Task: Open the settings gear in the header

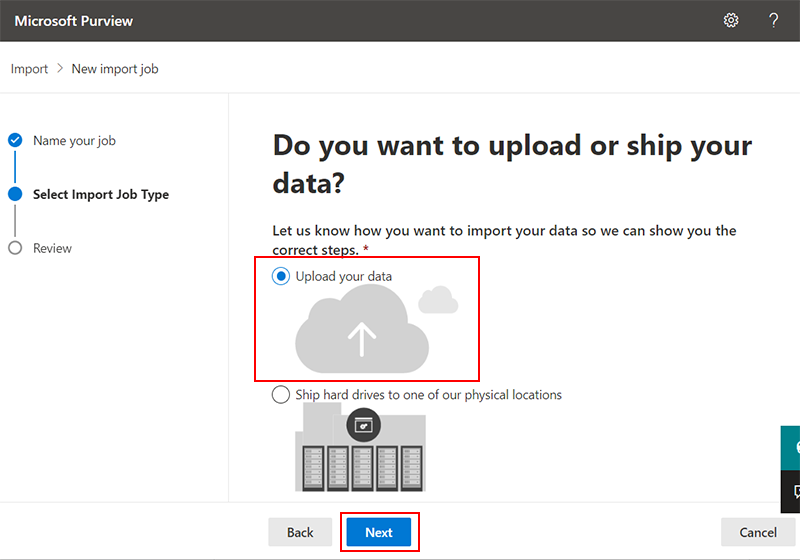Action: click(731, 20)
